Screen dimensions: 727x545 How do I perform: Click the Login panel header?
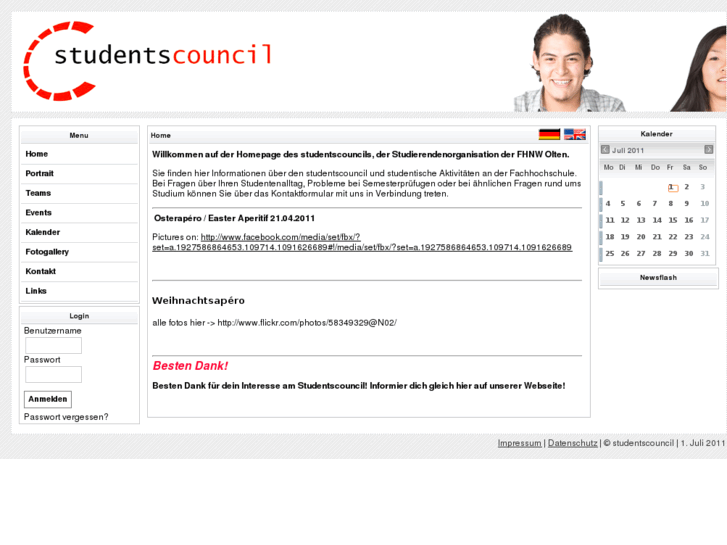[79, 316]
